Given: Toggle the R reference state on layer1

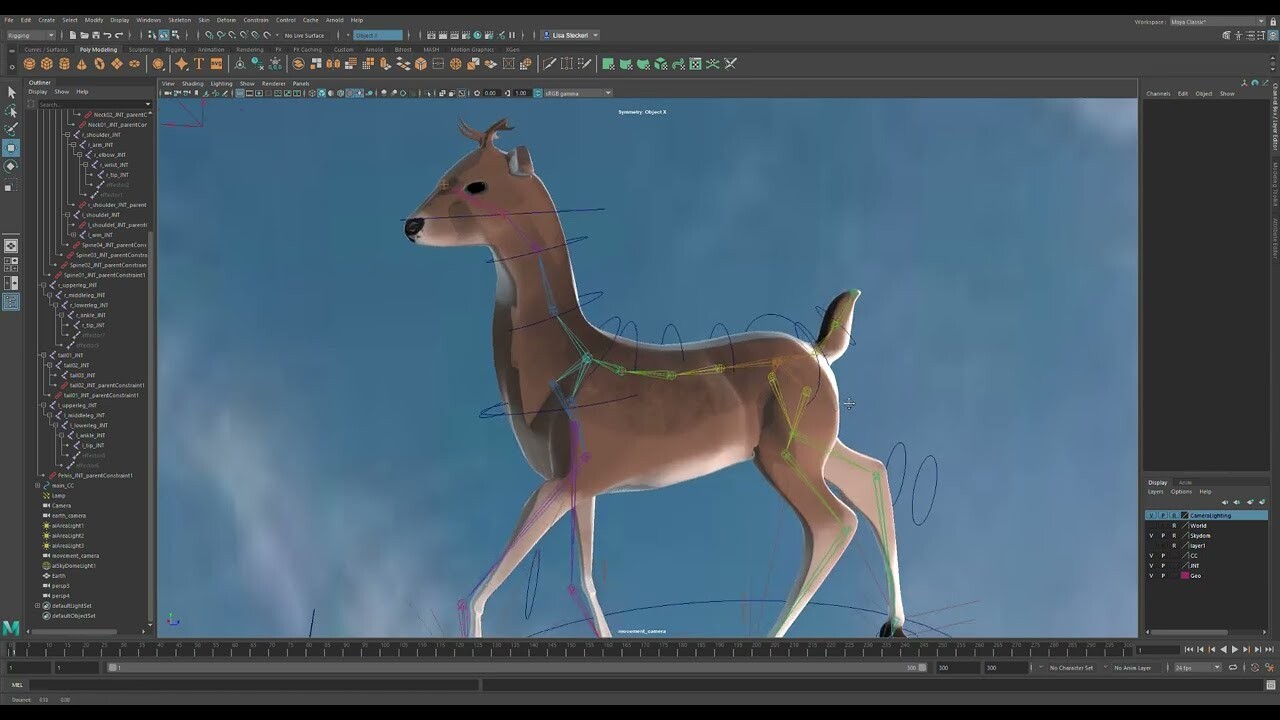Looking at the screenshot, I should point(1174,546).
